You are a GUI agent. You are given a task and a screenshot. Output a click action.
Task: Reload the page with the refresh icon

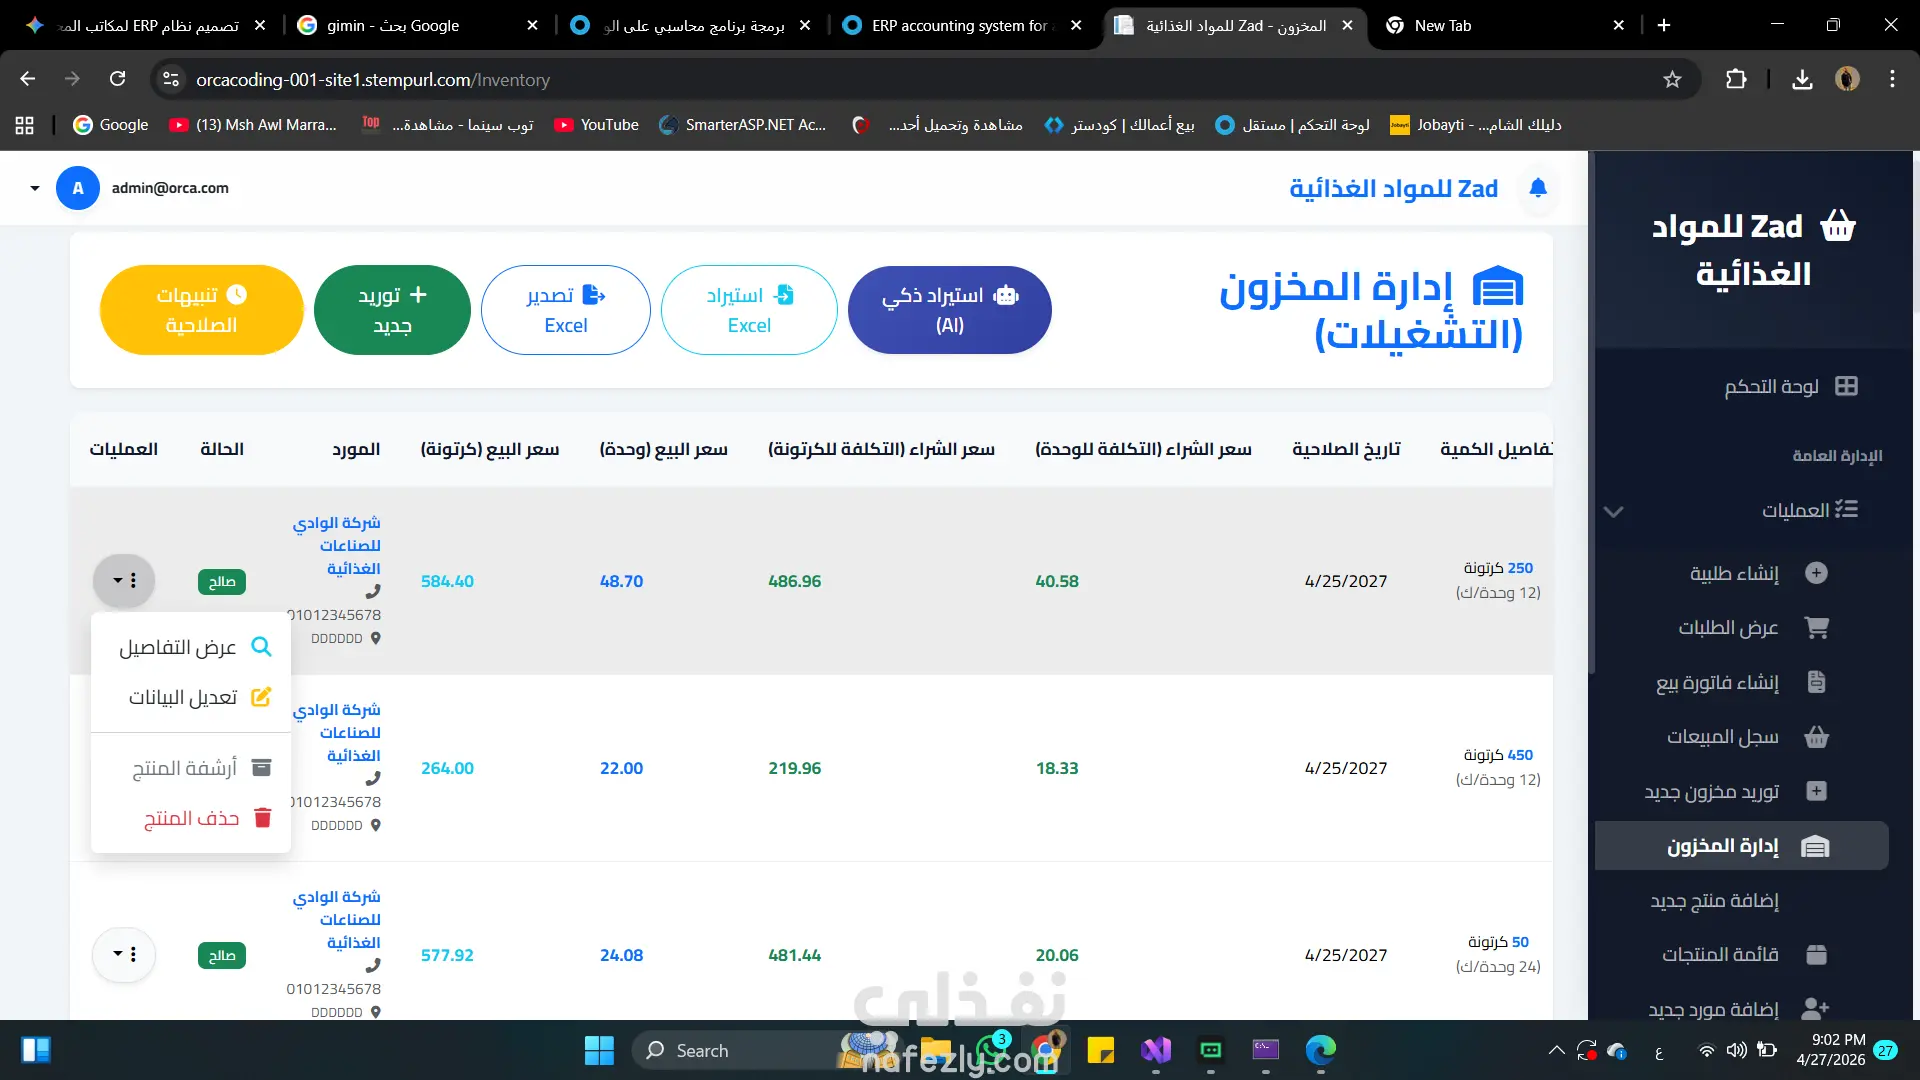pyautogui.click(x=118, y=79)
